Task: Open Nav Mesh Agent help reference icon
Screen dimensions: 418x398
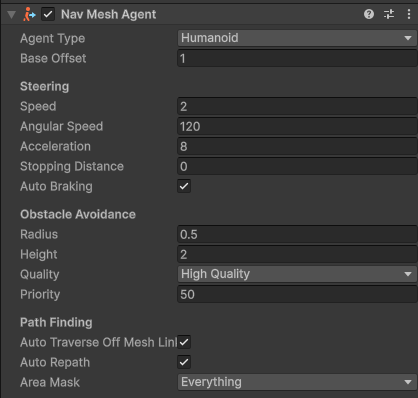Action: [x=369, y=14]
